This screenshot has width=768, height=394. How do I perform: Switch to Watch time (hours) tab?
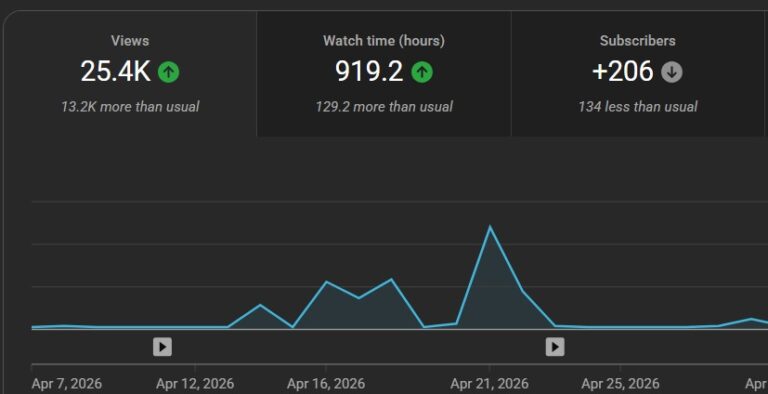pyautogui.click(x=384, y=74)
